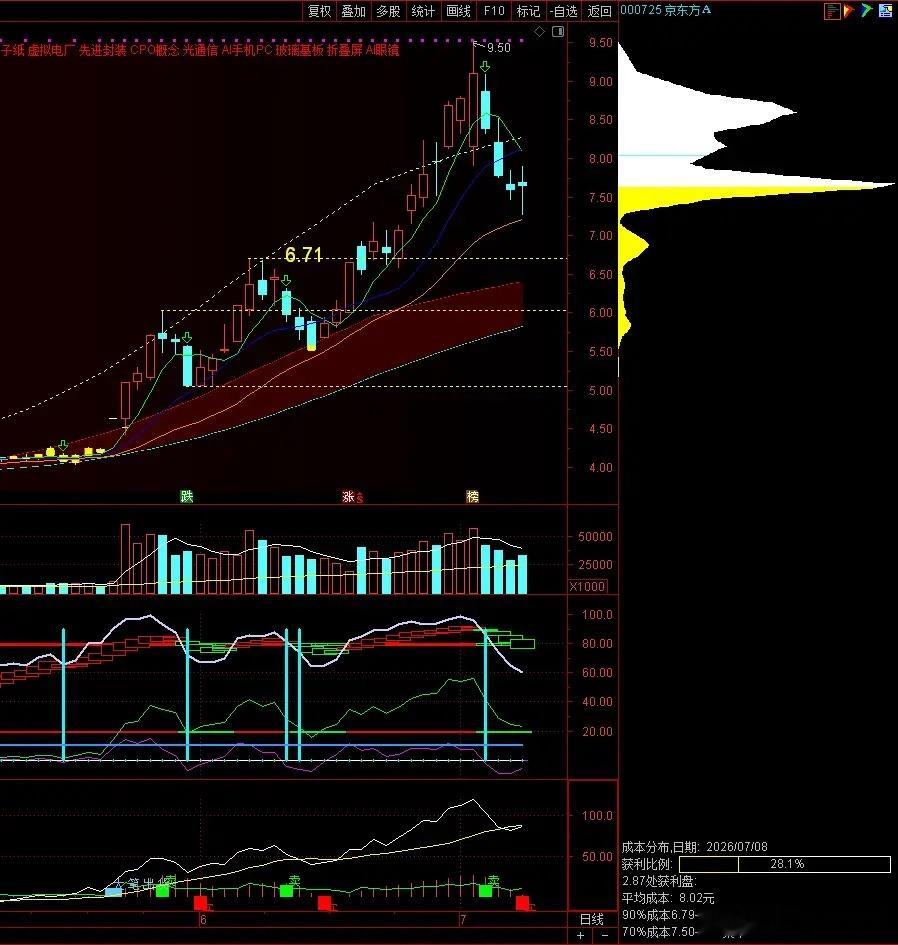Click the 榜 marker below the price chart

(x=473, y=496)
